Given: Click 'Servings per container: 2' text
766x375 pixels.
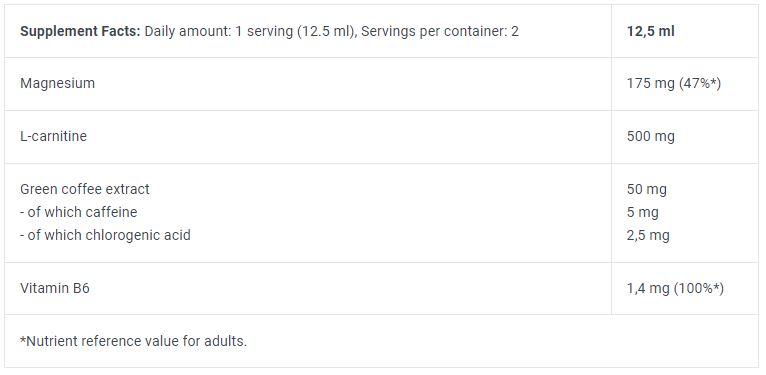Looking at the screenshot, I should [440, 31].
